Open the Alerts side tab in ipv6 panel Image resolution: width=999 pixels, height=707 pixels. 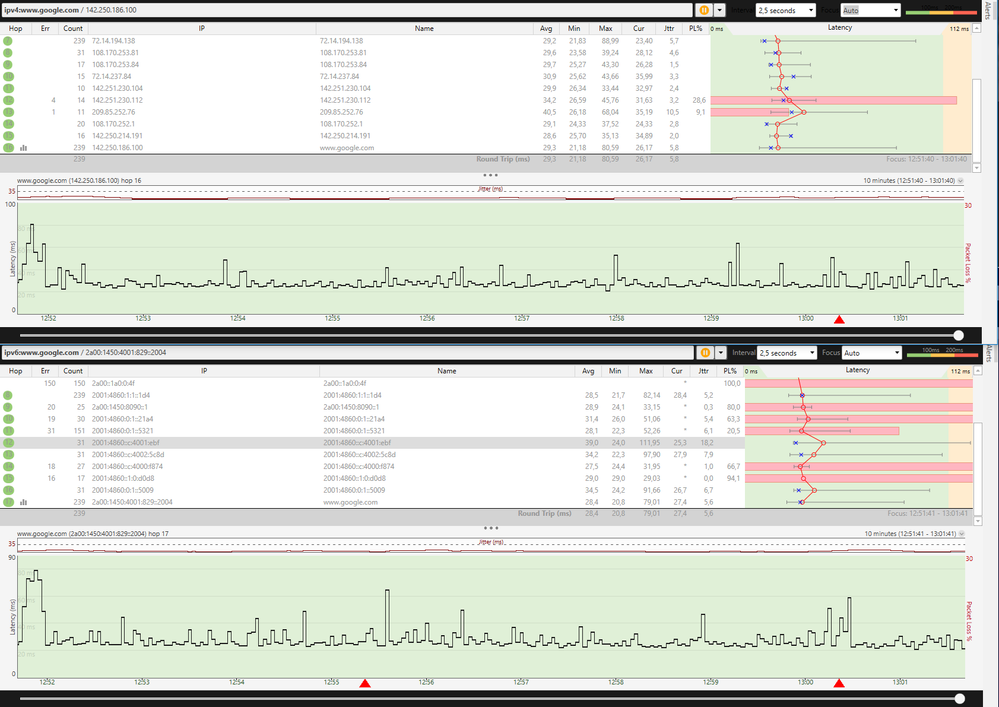(989, 353)
